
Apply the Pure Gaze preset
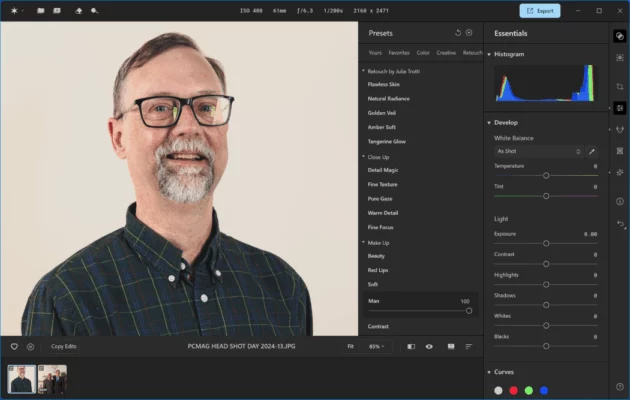point(380,198)
